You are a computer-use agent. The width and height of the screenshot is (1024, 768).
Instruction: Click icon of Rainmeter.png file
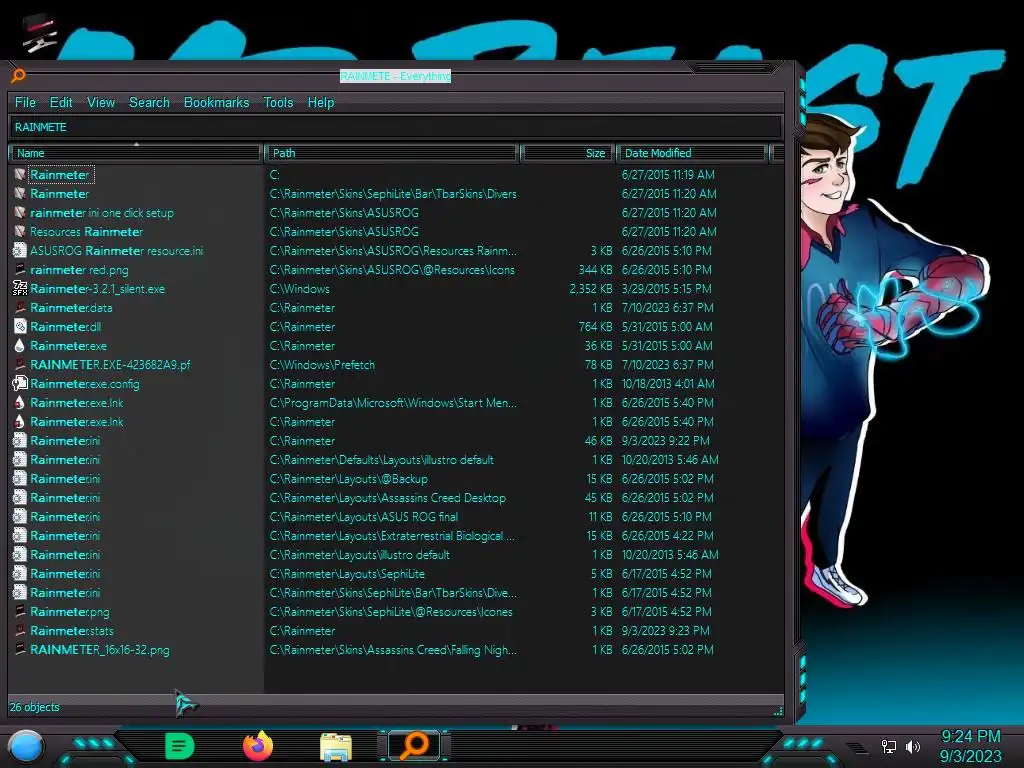click(20, 611)
